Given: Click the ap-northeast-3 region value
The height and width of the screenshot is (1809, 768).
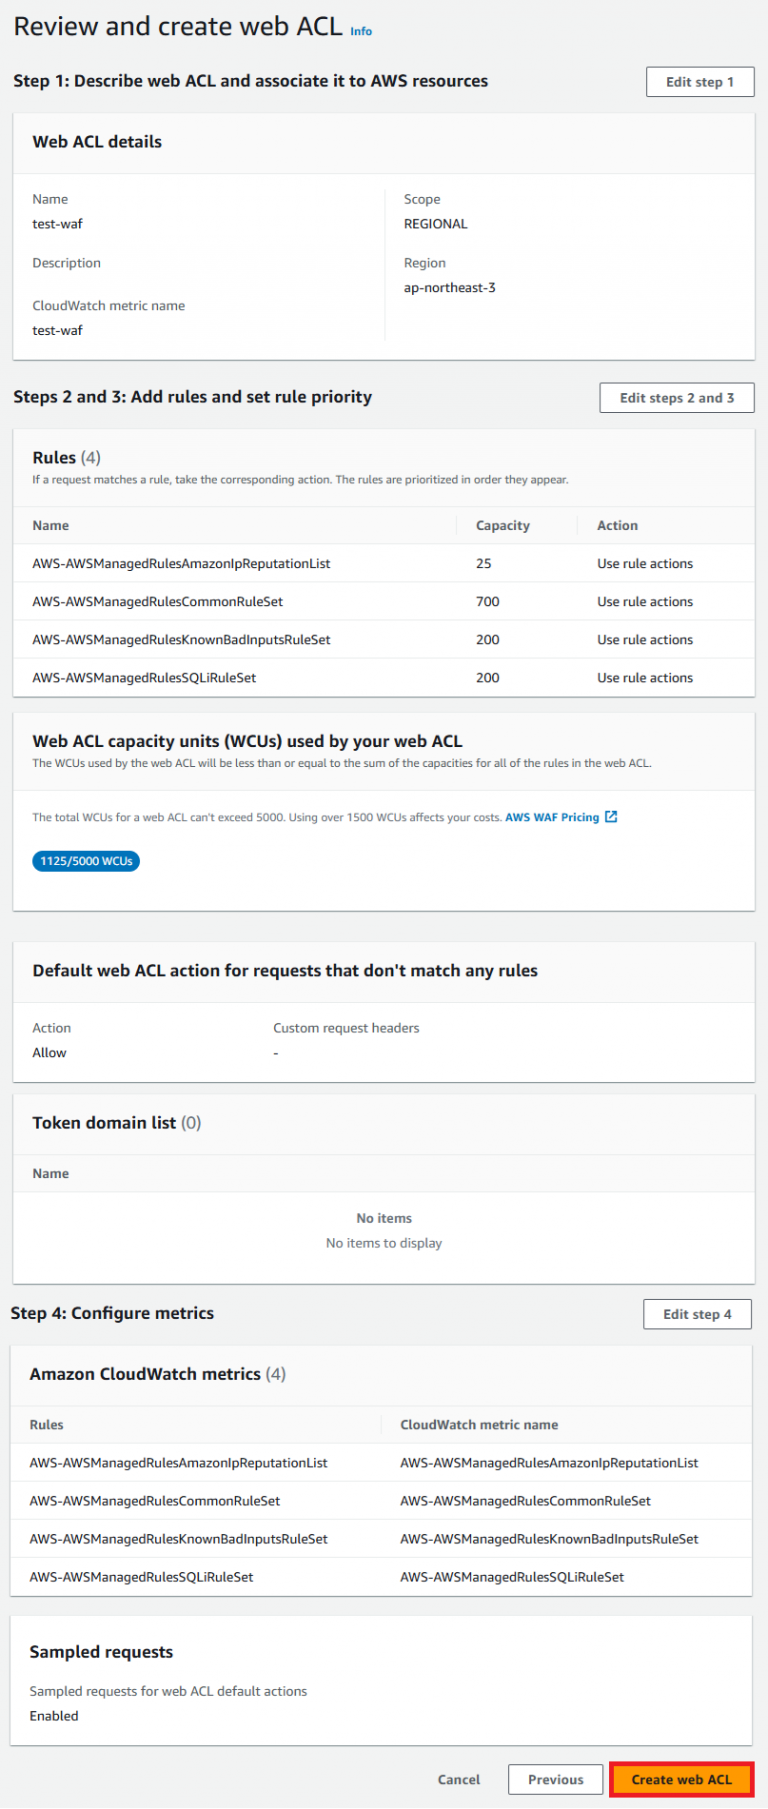Looking at the screenshot, I should pos(450,288).
